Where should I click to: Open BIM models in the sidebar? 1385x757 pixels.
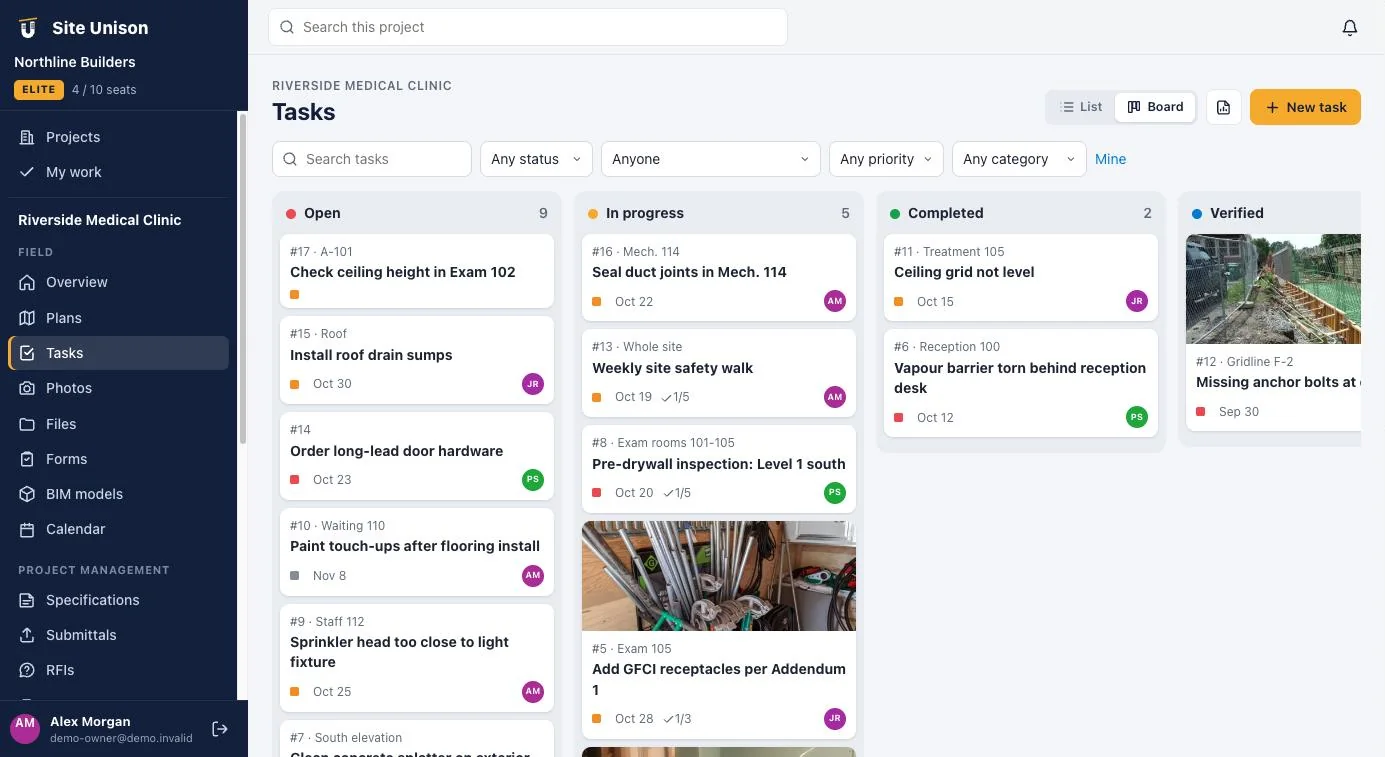tap(118, 494)
